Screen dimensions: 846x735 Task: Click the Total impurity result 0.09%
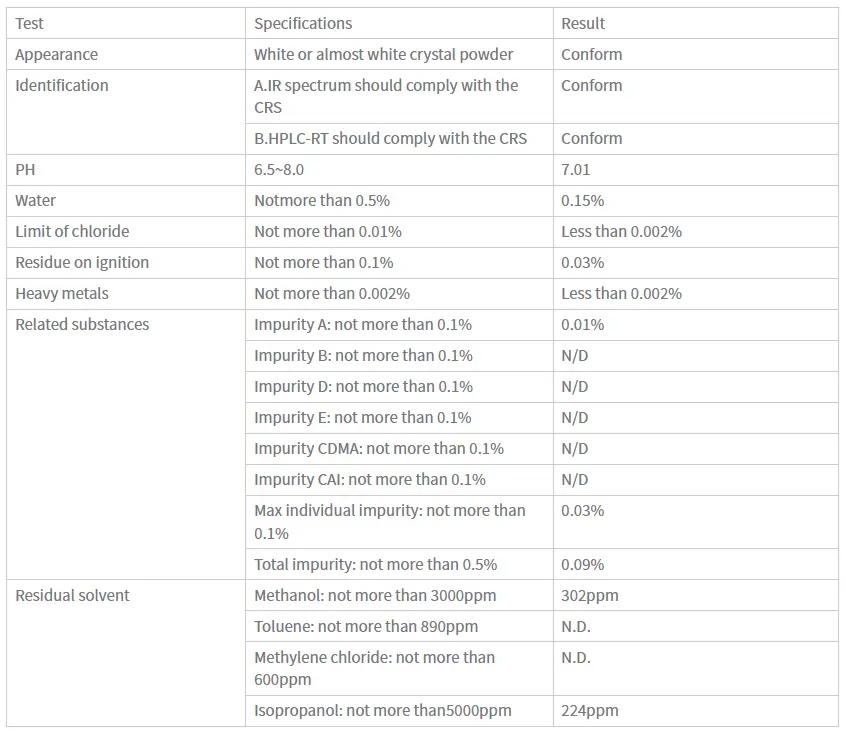tap(582, 564)
